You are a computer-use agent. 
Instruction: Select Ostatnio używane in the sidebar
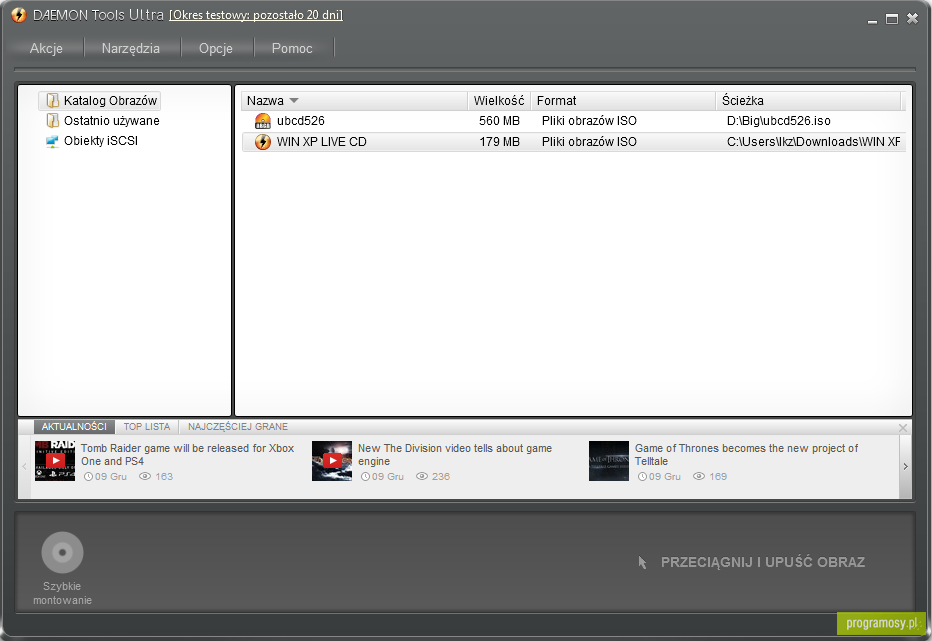click(112, 121)
